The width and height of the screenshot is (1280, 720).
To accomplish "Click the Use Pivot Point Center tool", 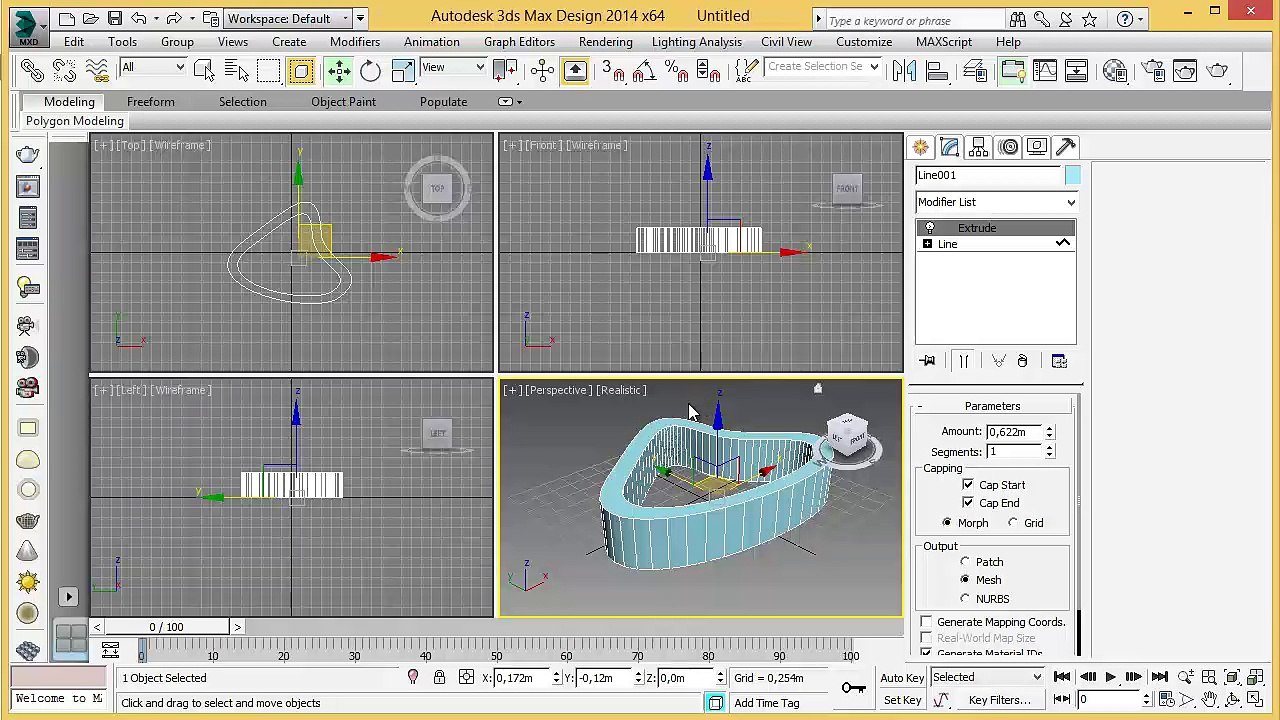I will 506,70.
